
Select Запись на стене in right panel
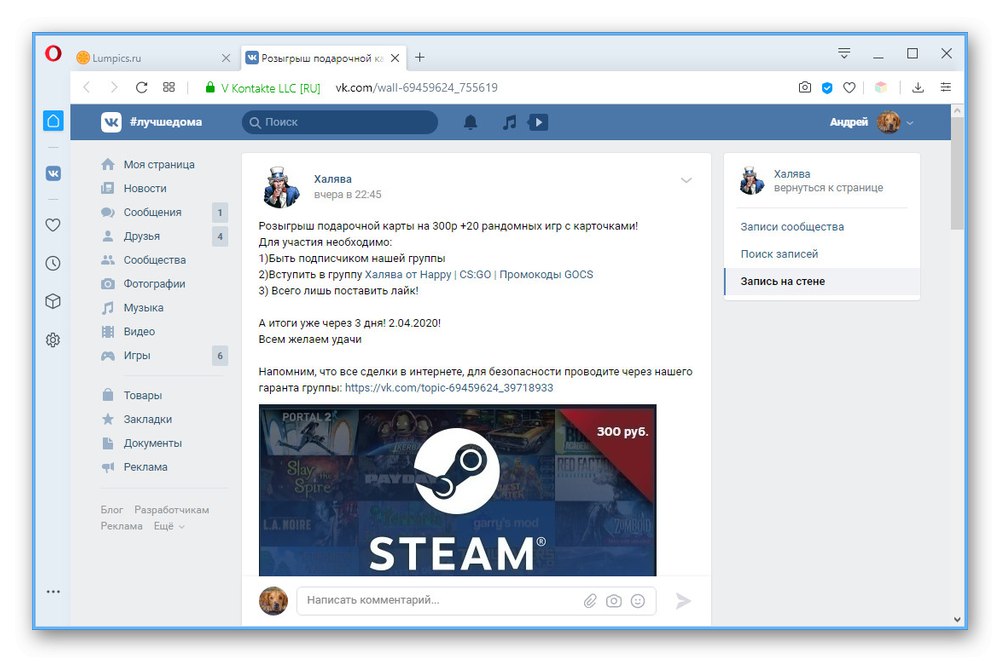click(x=822, y=281)
